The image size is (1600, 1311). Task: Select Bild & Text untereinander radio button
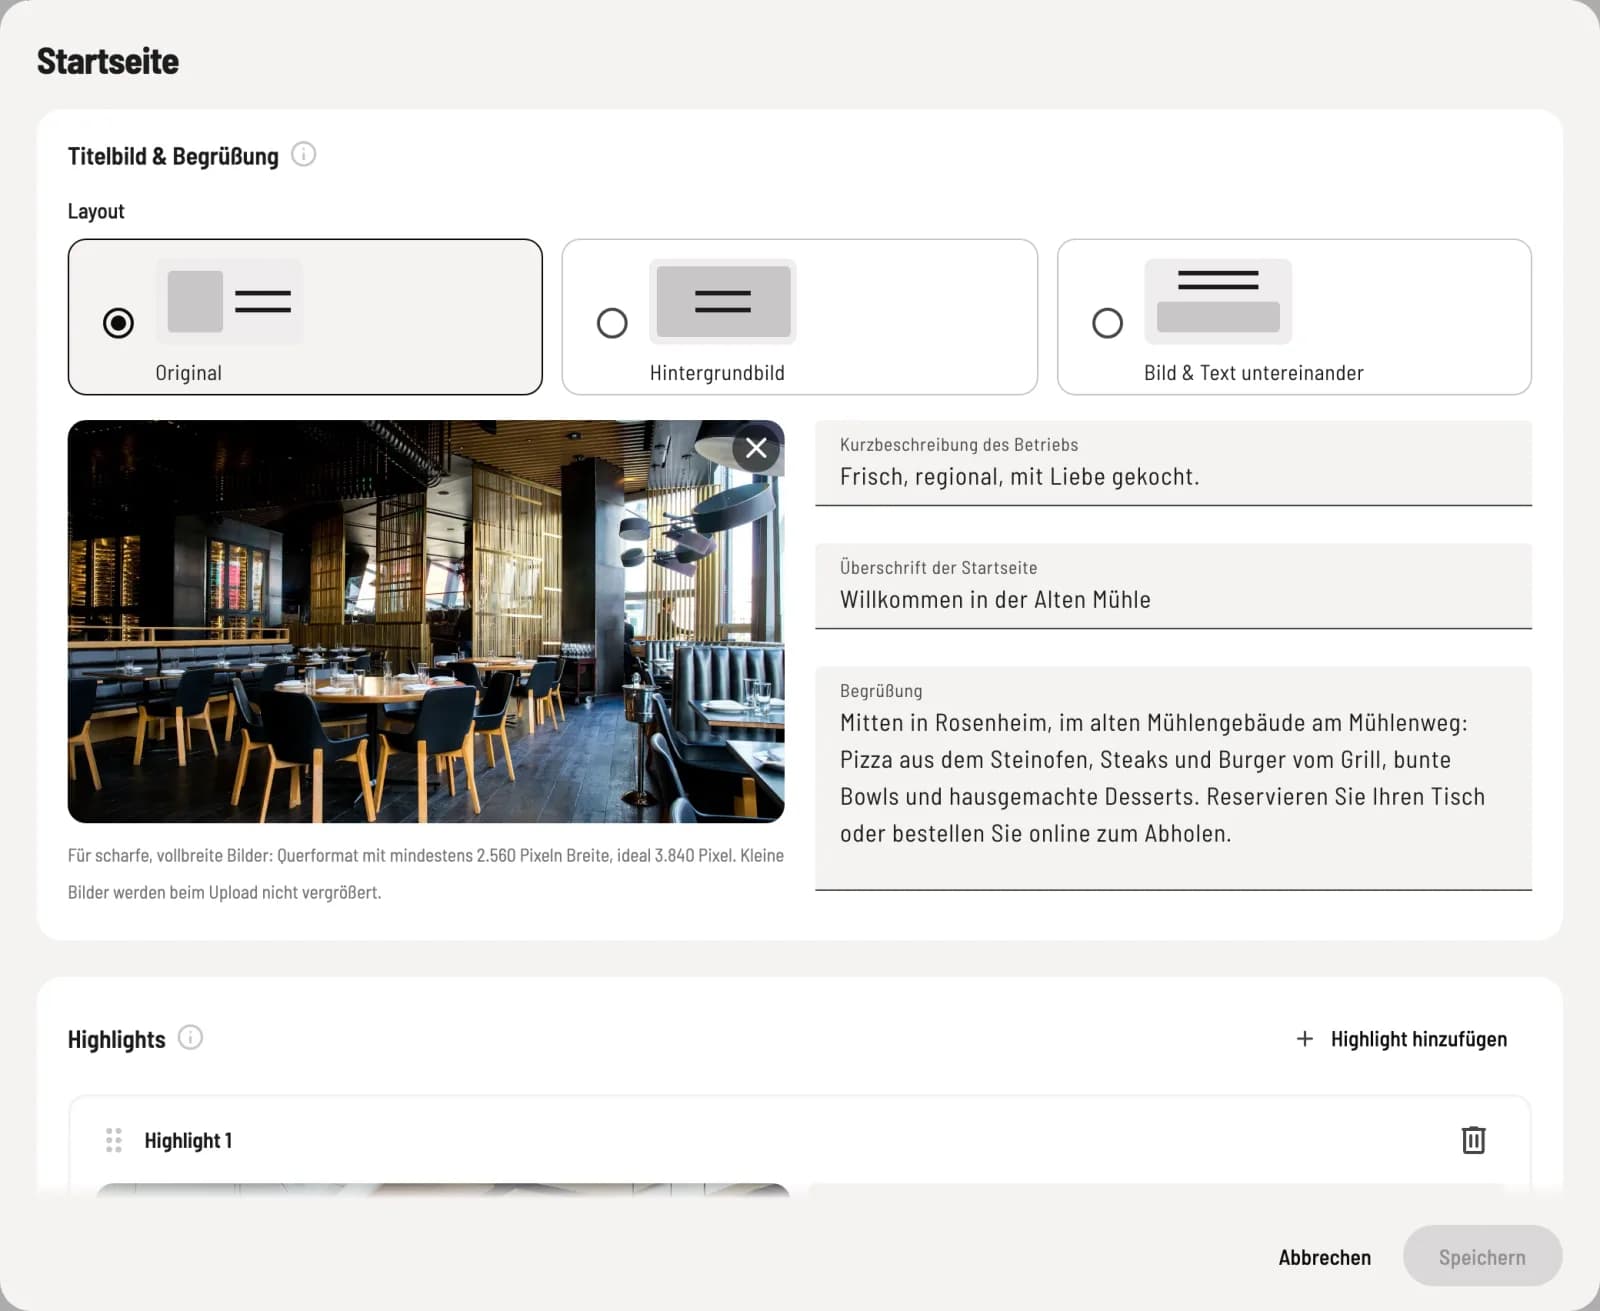tap(1107, 323)
